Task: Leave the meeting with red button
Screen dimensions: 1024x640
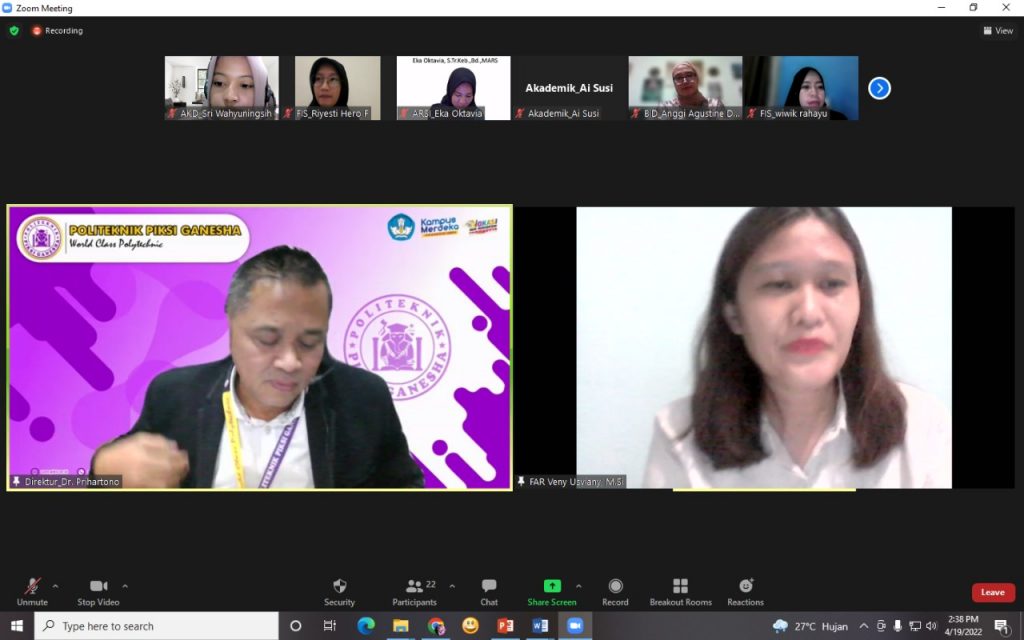Action: pyautogui.click(x=993, y=592)
